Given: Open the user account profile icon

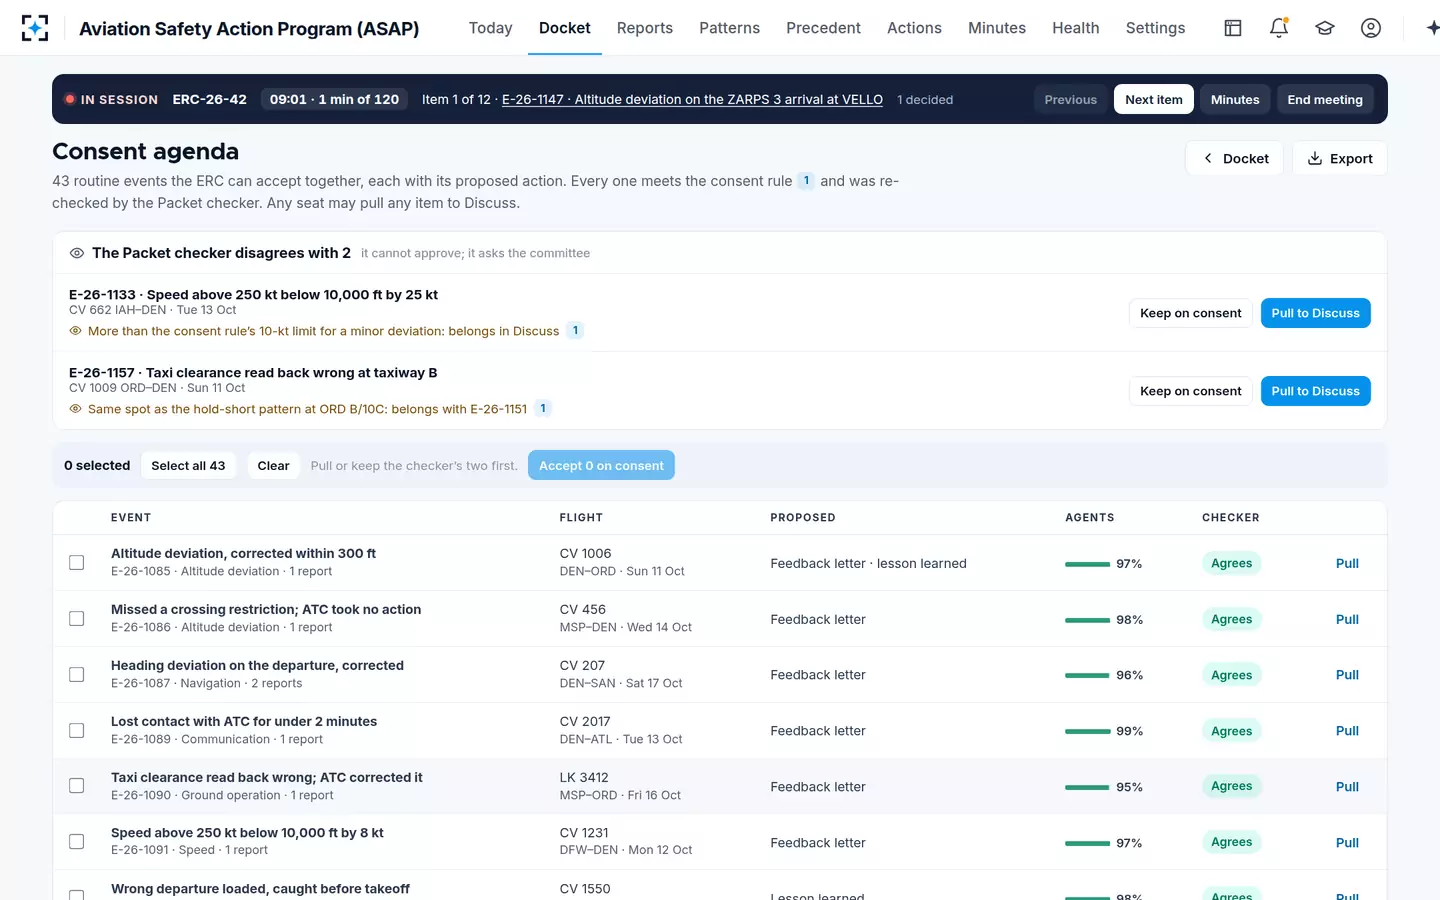Looking at the screenshot, I should tap(1371, 28).
